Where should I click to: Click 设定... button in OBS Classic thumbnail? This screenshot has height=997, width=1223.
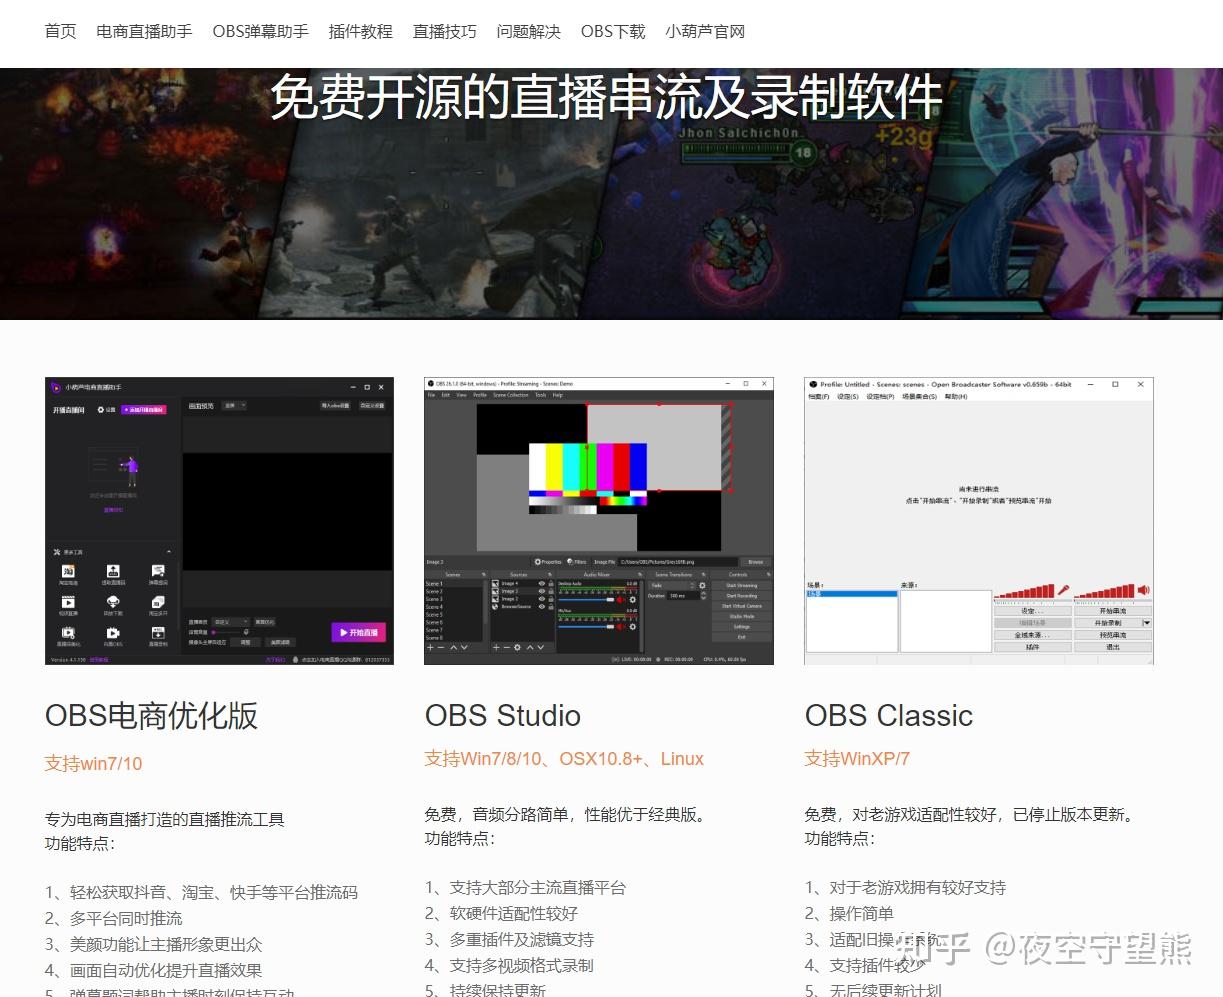pos(1033,611)
